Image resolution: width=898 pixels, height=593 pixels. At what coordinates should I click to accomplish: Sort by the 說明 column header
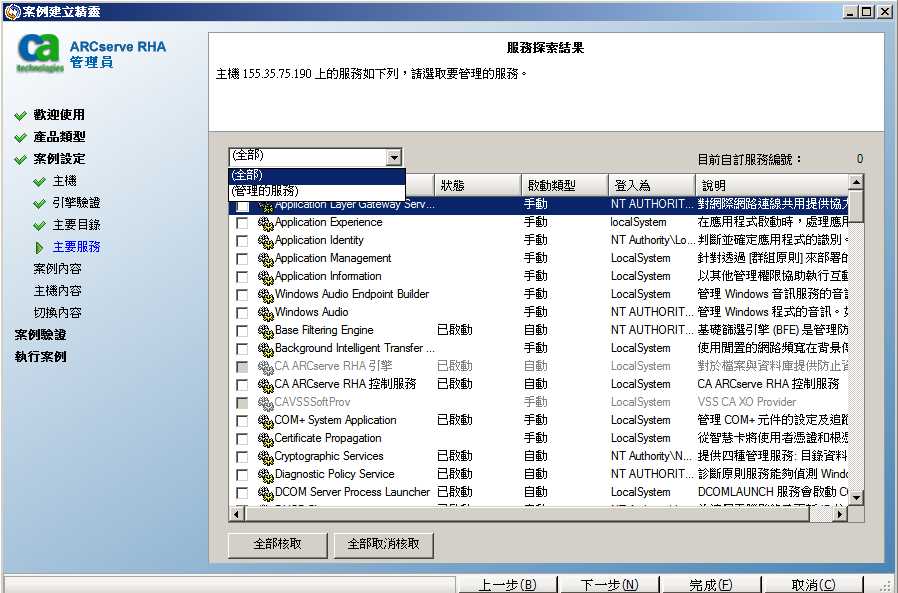point(772,186)
